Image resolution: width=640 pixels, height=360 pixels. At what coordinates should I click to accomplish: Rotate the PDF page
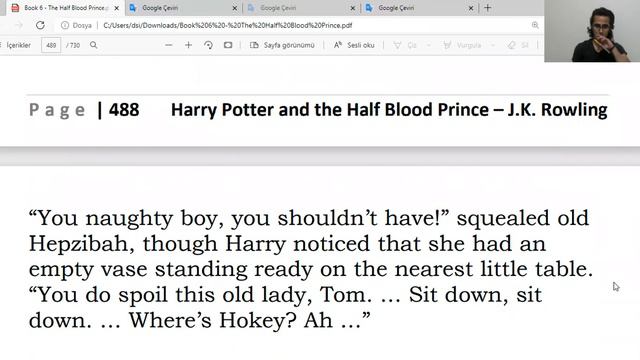[x=208, y=45]
